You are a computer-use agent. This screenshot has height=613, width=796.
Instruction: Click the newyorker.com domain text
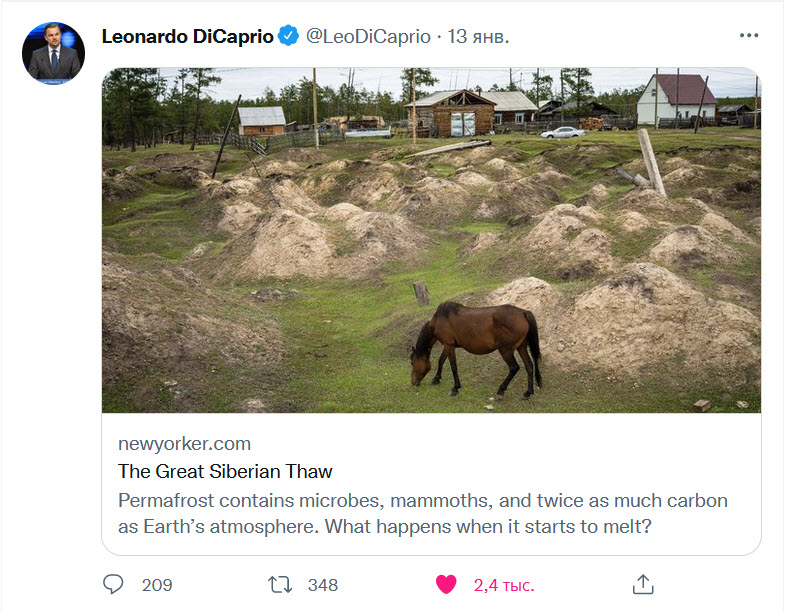184,443
